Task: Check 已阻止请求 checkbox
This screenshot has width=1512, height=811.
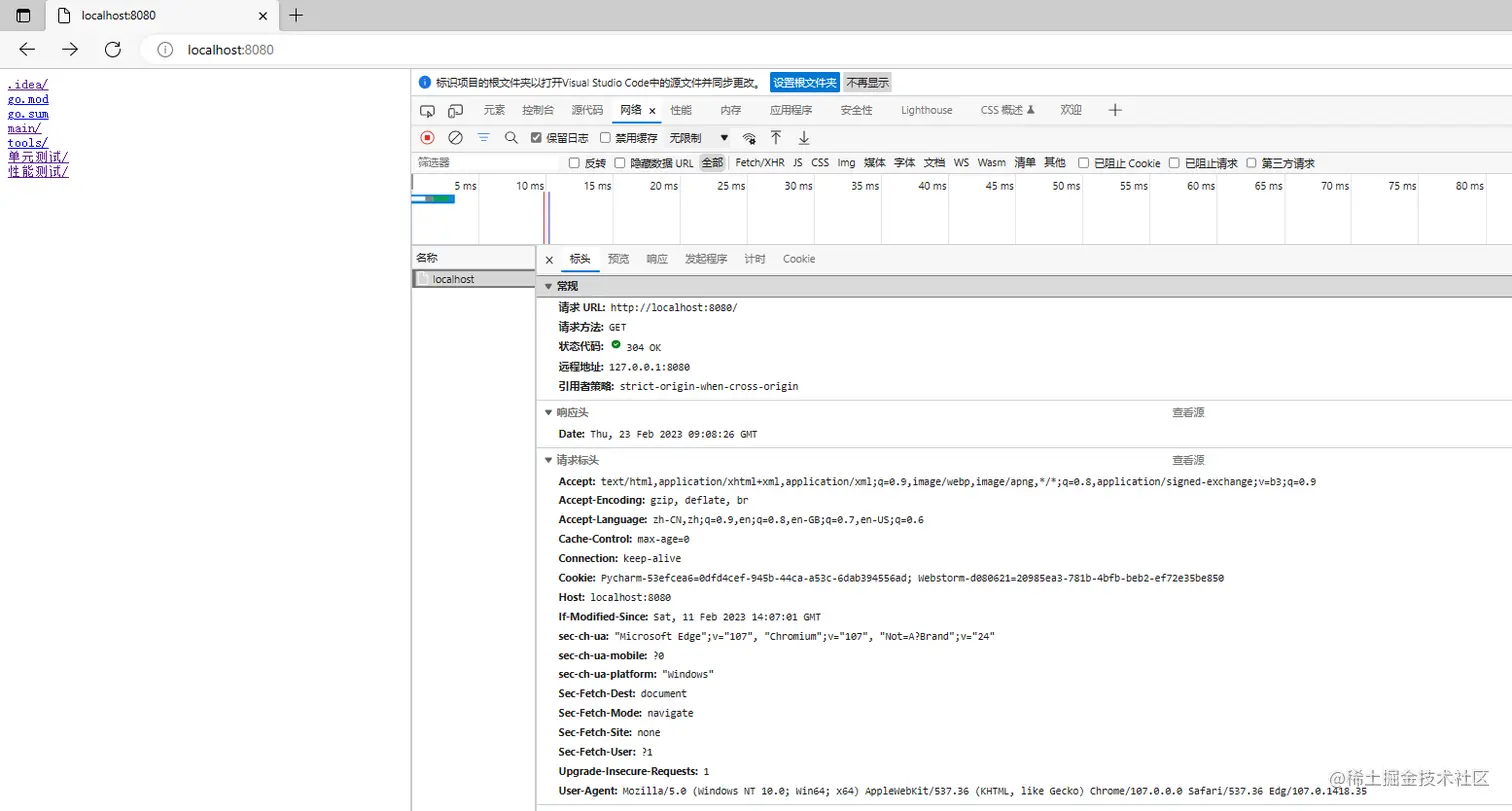Action: click(x=1175, y=163)
